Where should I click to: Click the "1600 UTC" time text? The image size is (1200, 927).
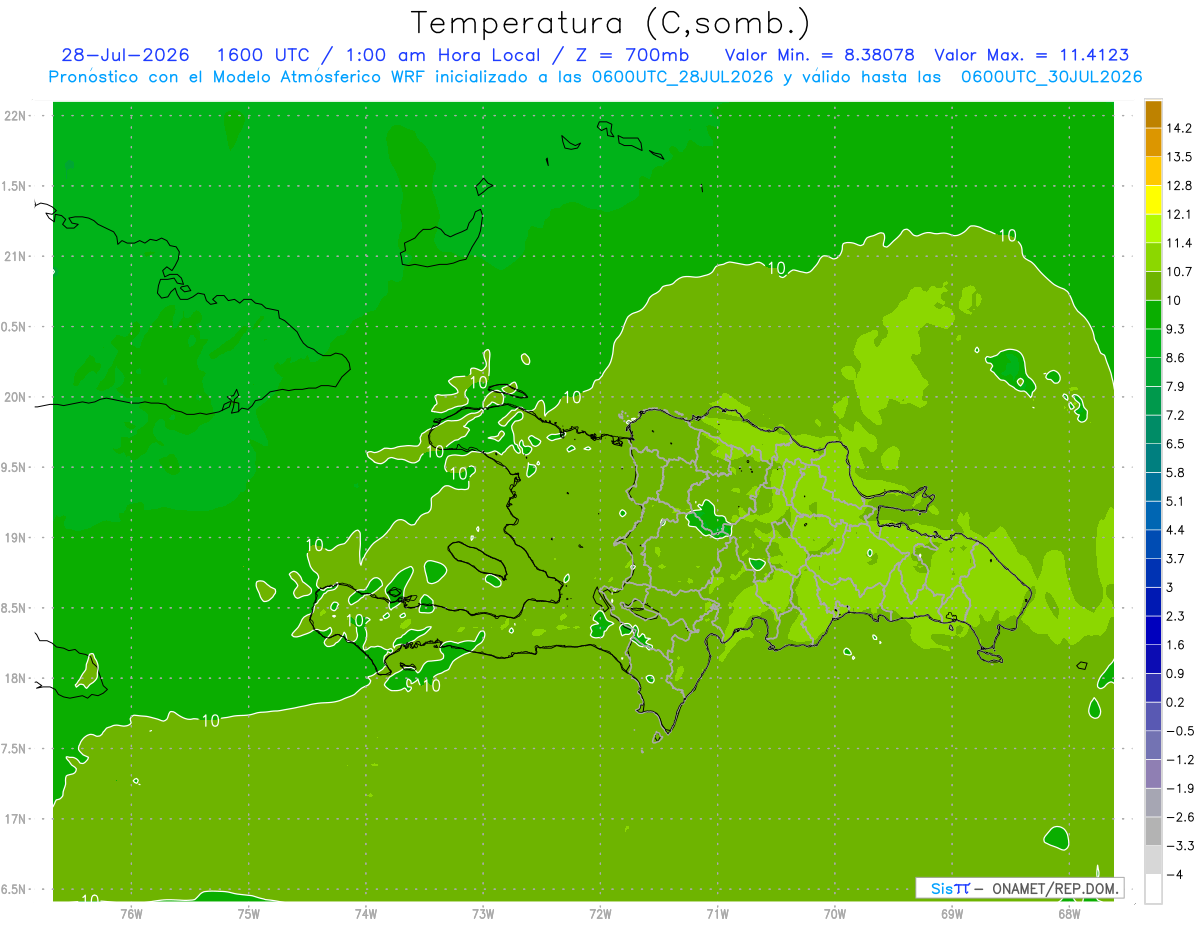point(263,55)
